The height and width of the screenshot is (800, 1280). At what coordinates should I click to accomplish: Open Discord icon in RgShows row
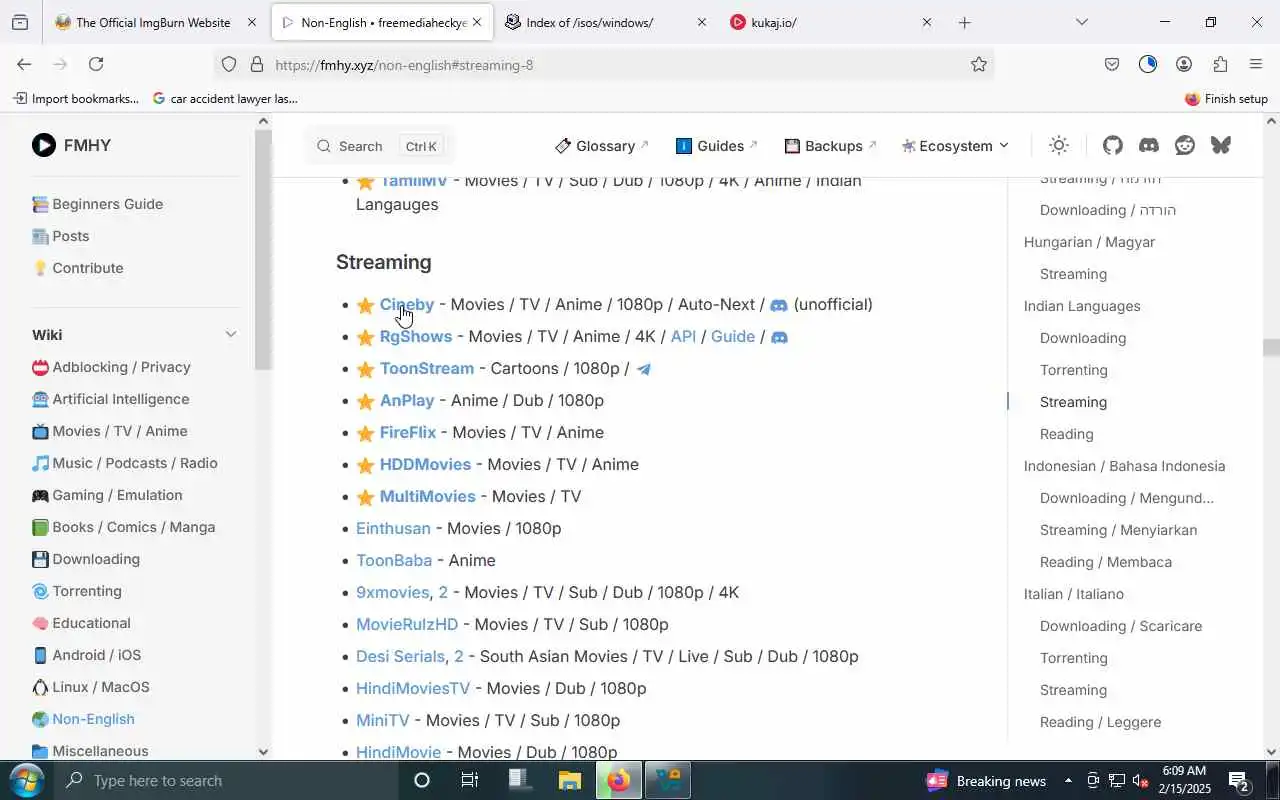(779, 337)
